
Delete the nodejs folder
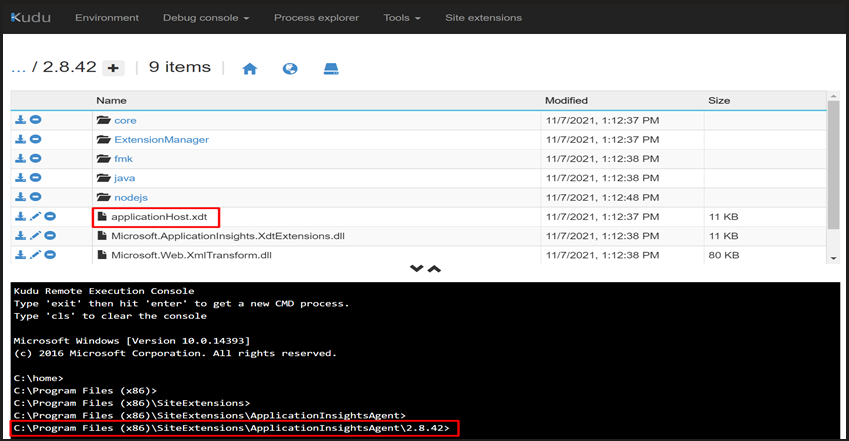(35, 197)
